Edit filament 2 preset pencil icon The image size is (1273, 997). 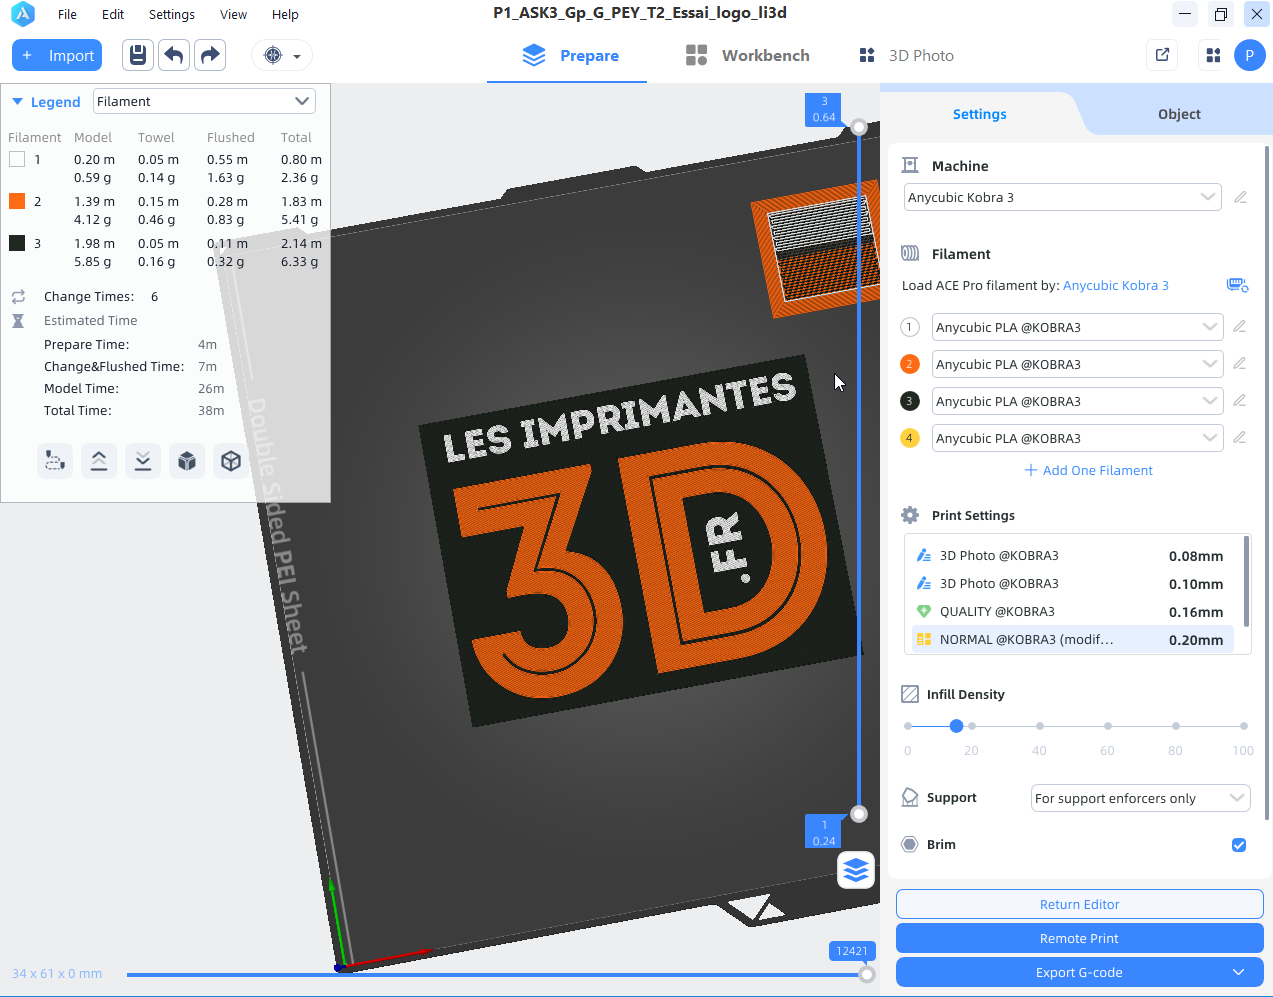click(1240, 363)
